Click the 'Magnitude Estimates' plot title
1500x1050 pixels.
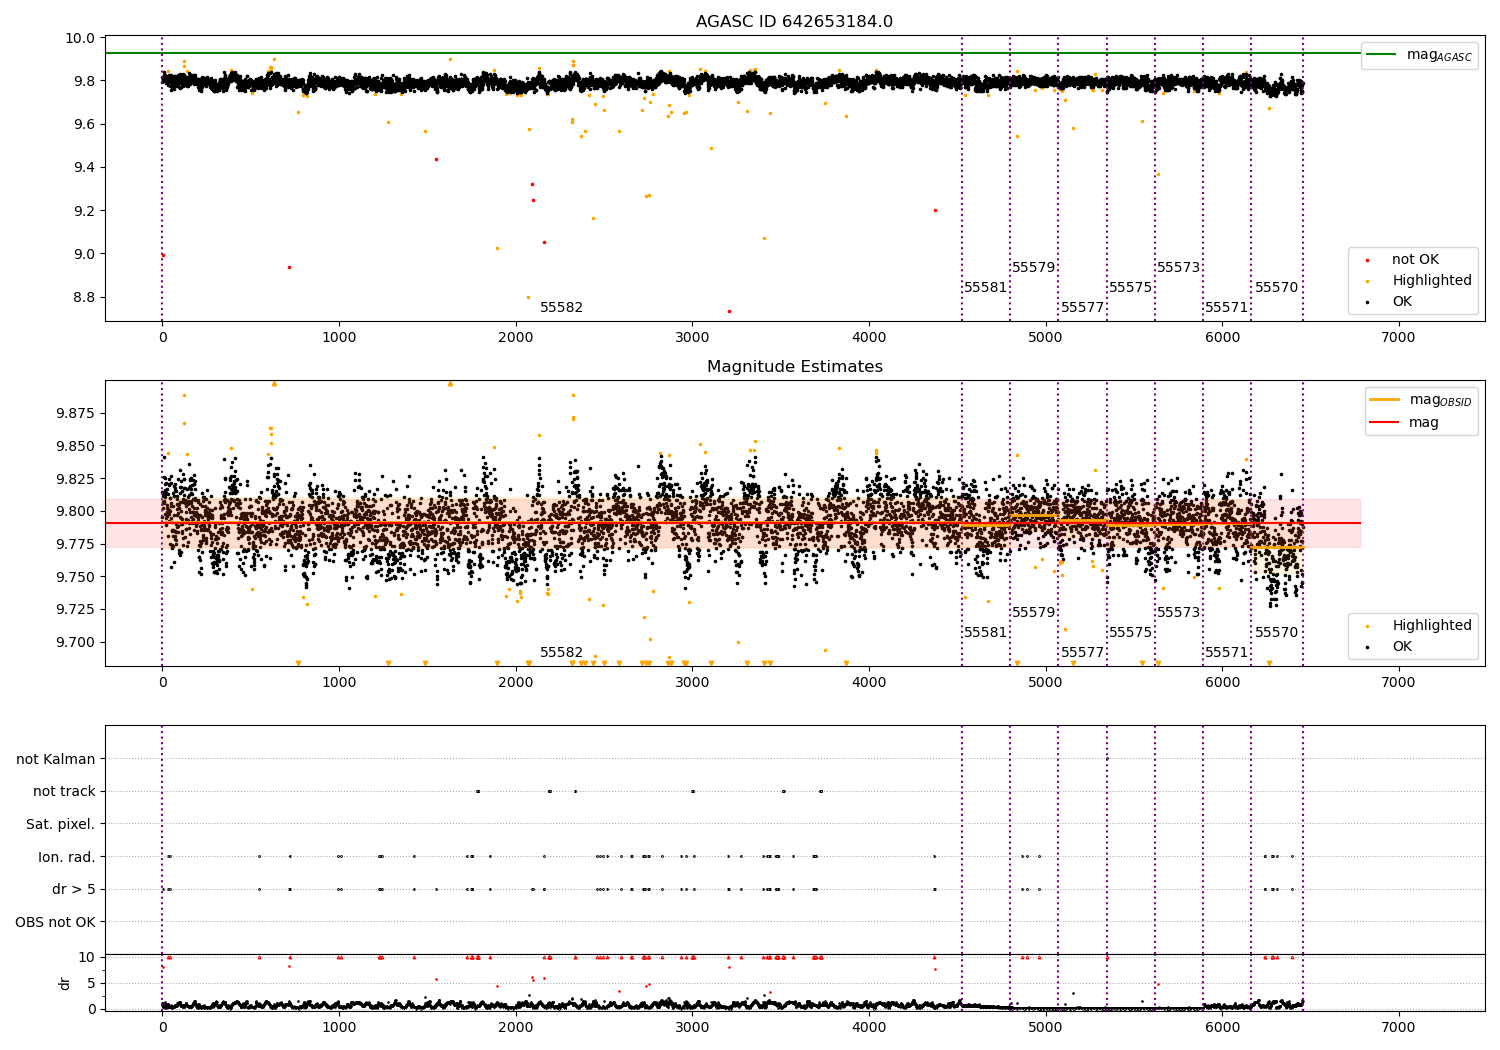pos(794,367)
